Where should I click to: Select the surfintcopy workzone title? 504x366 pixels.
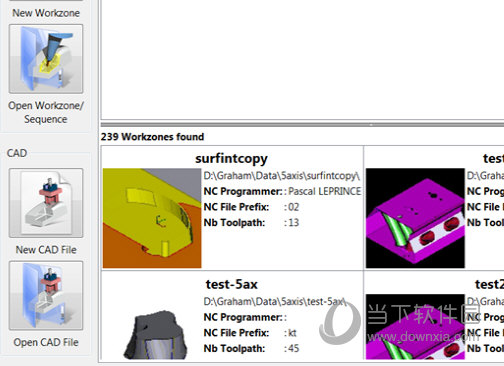pos(231,159)
